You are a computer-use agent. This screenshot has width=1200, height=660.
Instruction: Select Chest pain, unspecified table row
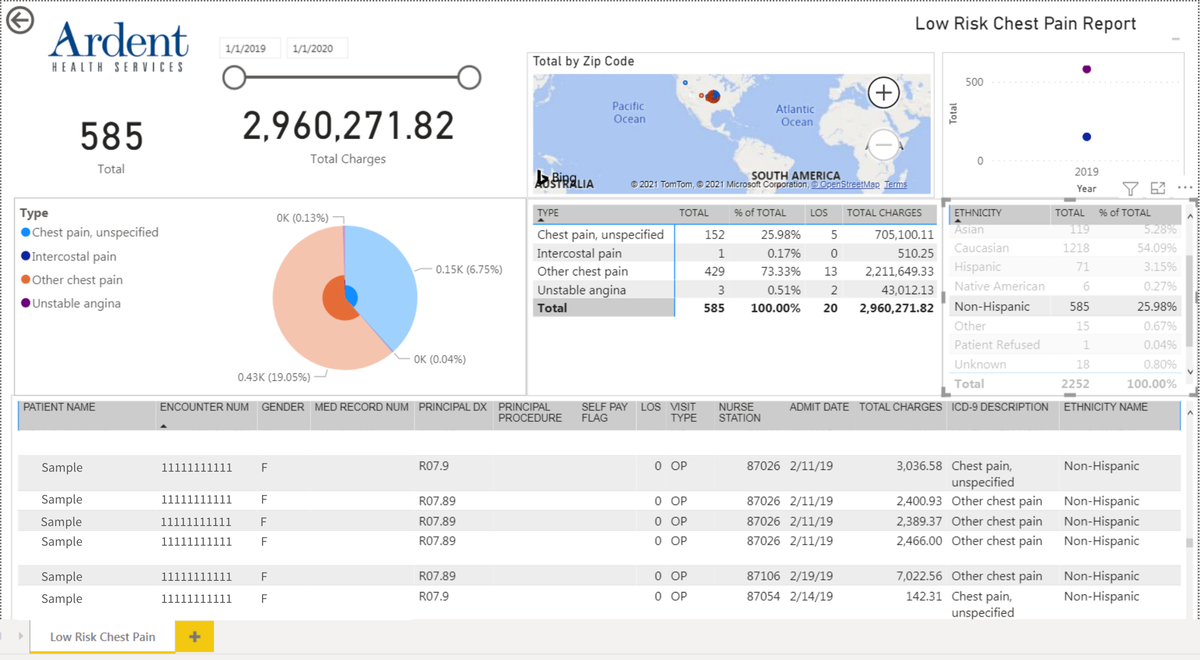(735, 235)
